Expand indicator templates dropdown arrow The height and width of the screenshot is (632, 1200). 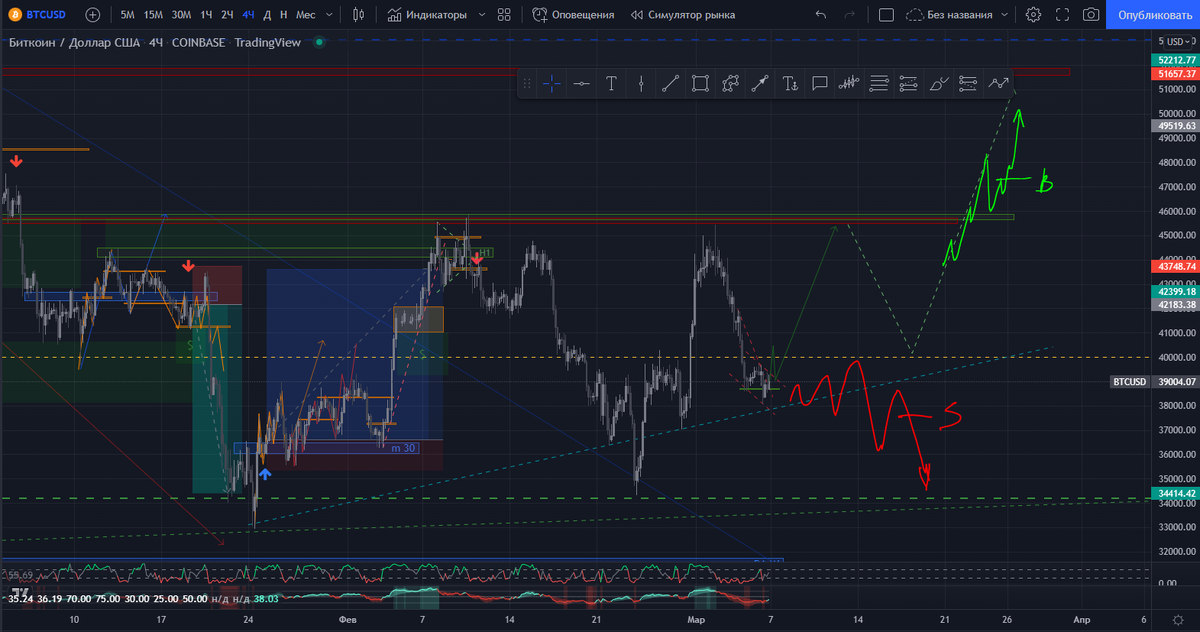[482, 15]
